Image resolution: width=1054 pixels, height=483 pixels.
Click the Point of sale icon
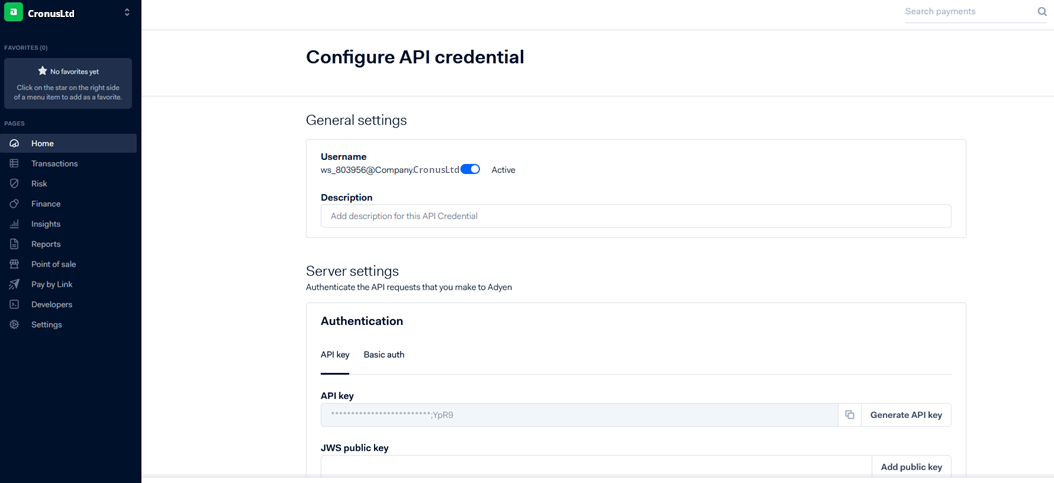pos(14,264)
